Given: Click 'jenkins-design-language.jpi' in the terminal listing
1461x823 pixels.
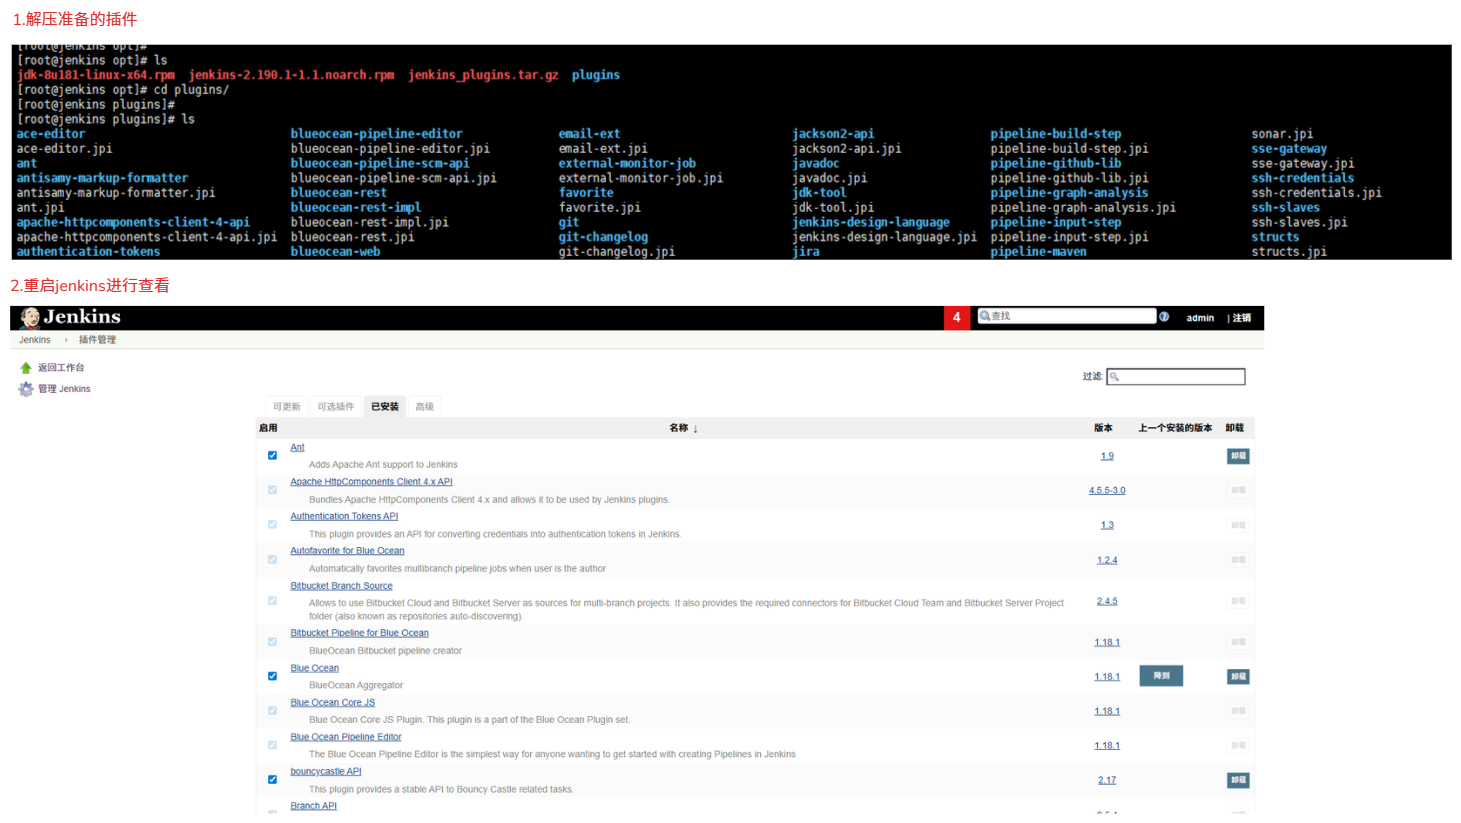Looking at the screenshot, I should (884, 237).
